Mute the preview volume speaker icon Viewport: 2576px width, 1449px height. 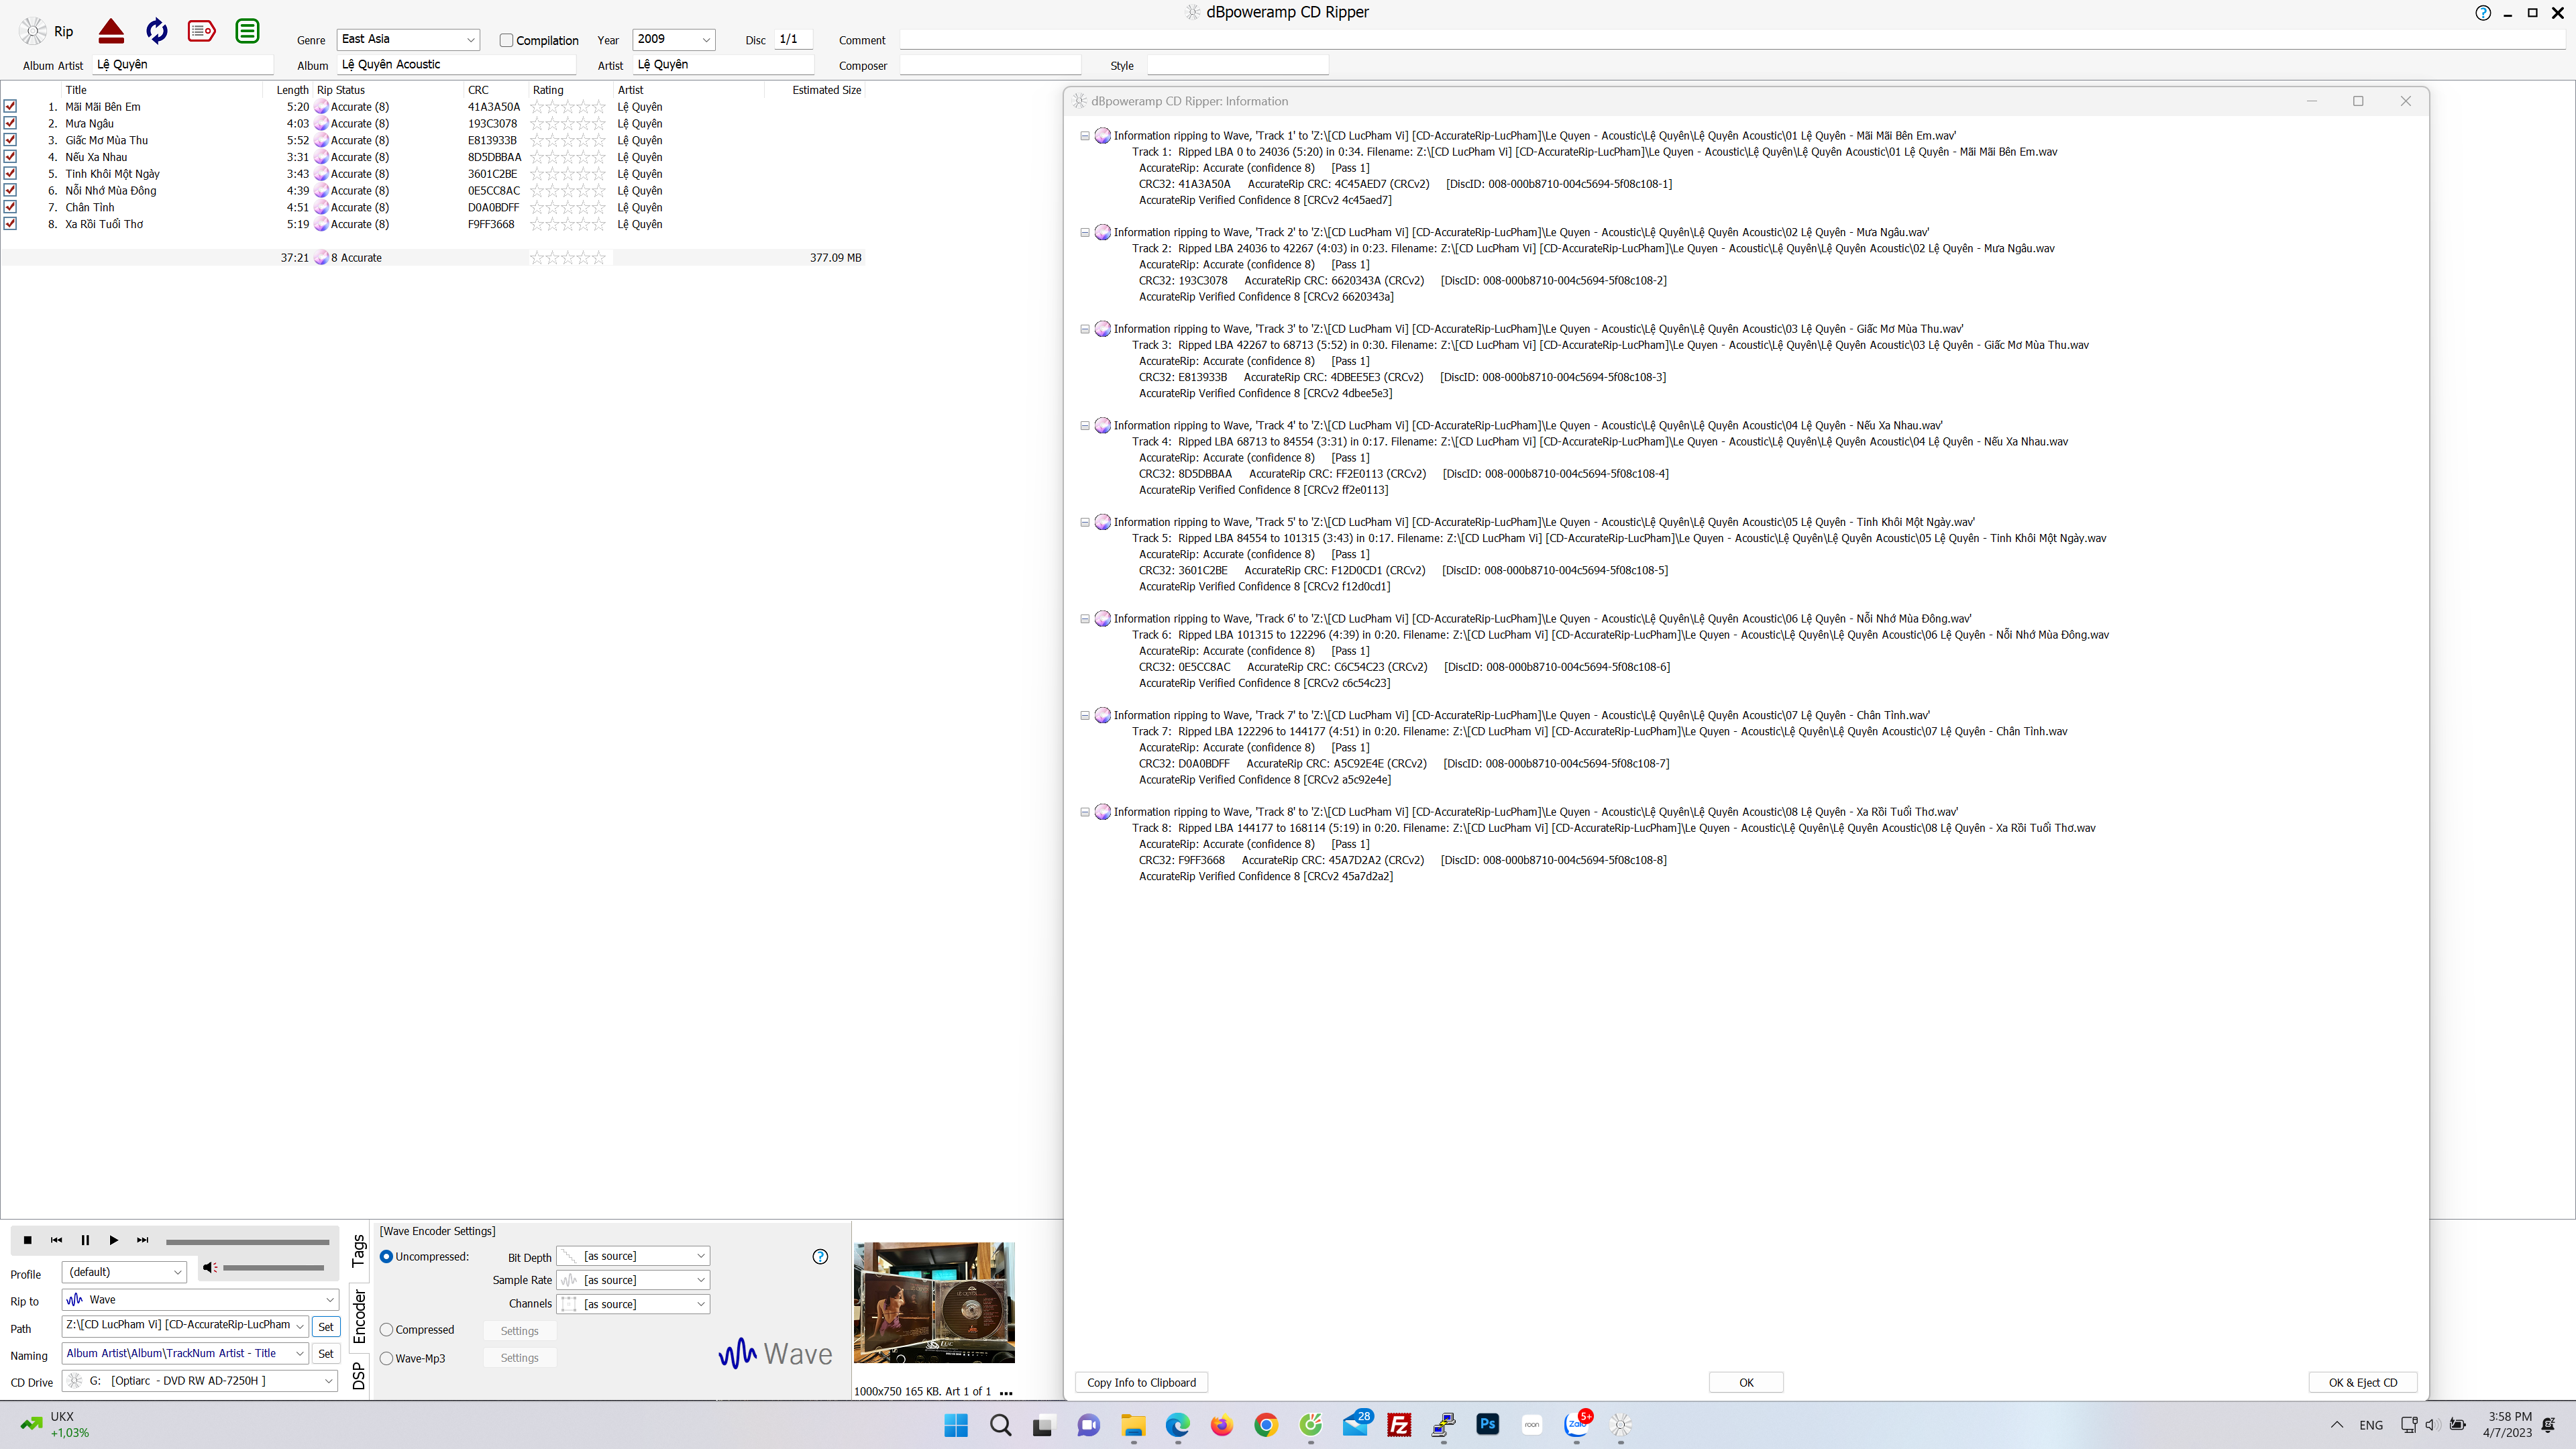coord(209,1268)
